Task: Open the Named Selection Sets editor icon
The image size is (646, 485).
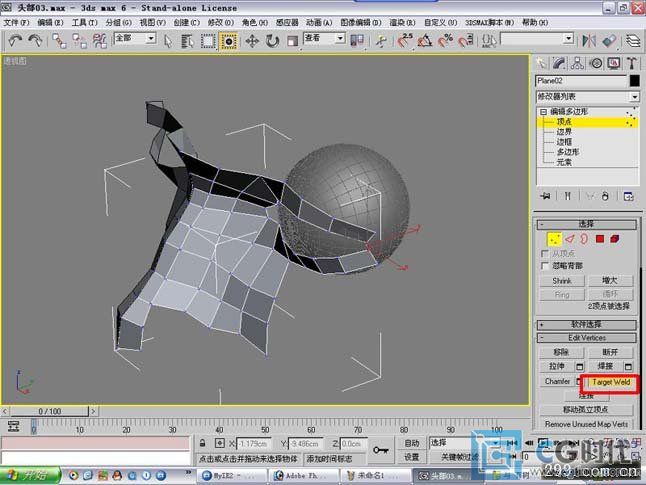Action: [x=489, y=40]
